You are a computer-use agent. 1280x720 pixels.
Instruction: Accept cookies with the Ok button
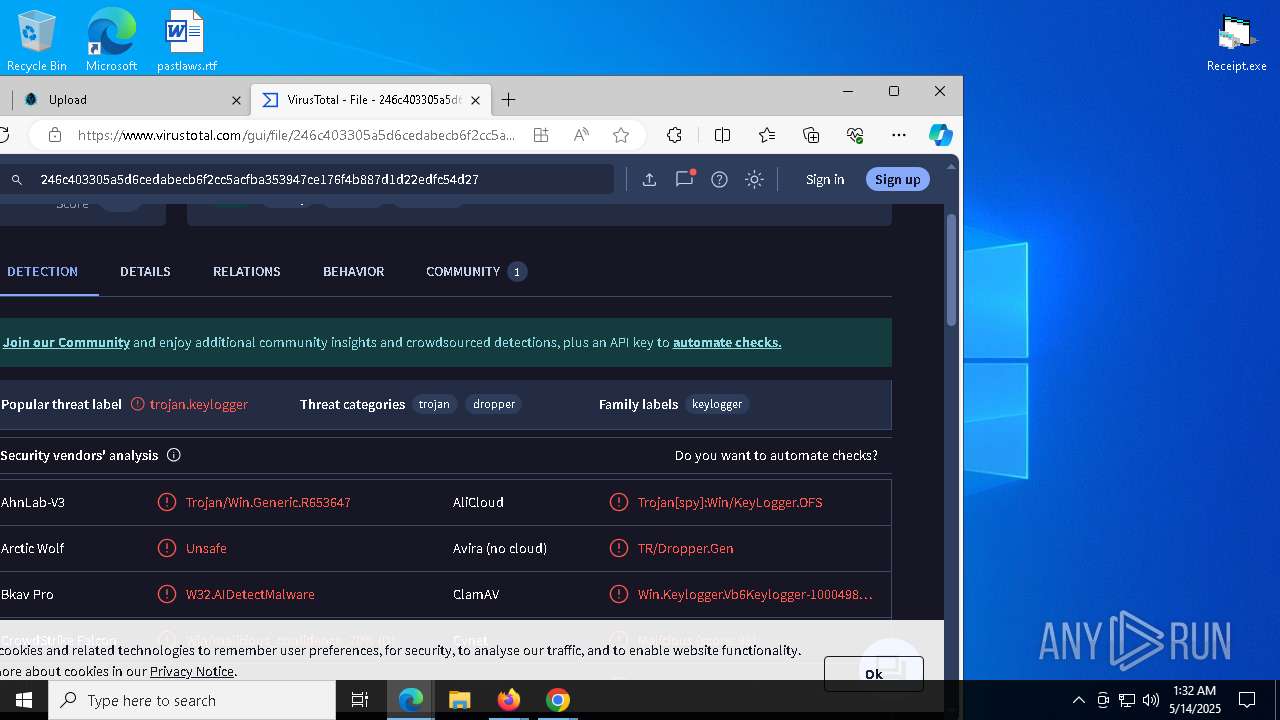(873, 674)
